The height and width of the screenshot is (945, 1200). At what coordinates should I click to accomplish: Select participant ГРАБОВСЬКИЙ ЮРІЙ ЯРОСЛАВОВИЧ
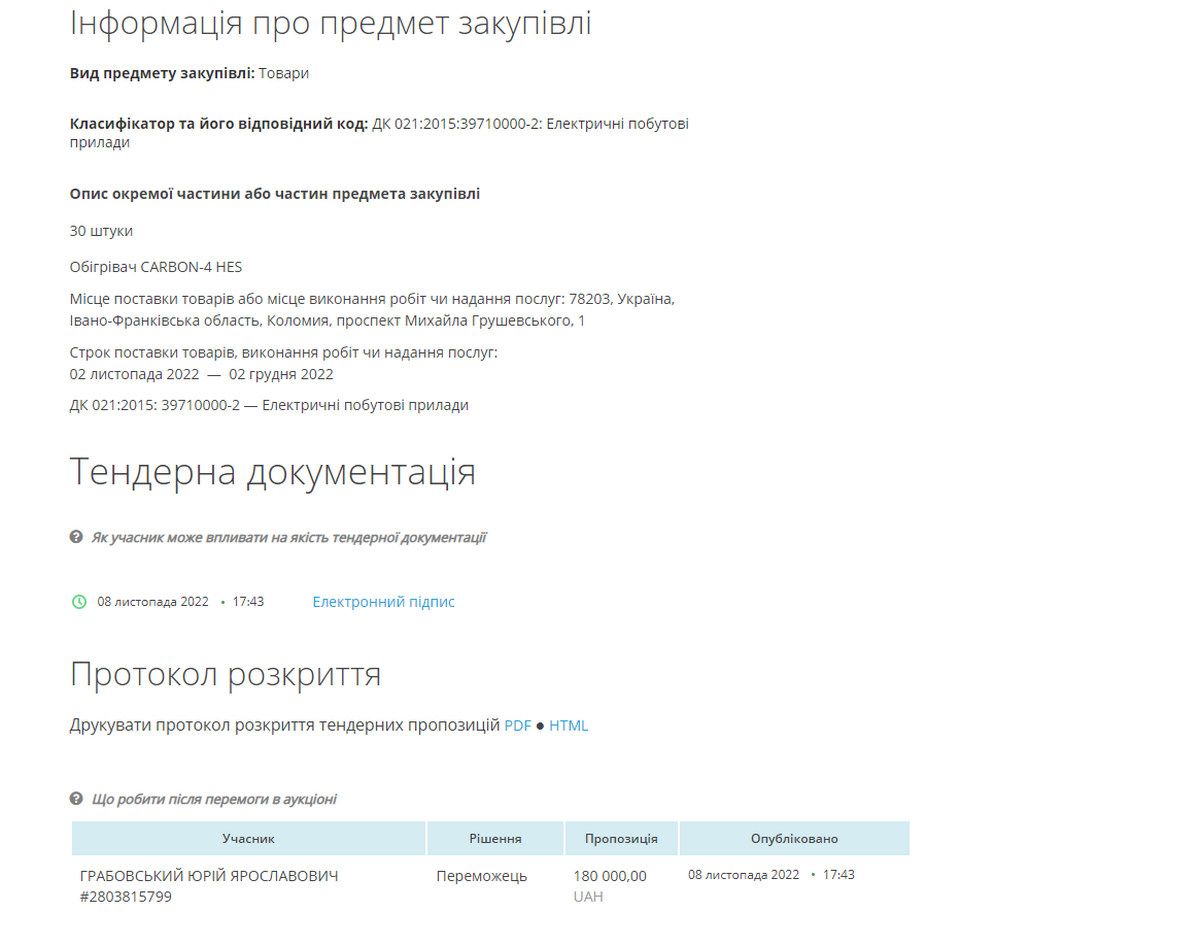[x=209, y=876]
